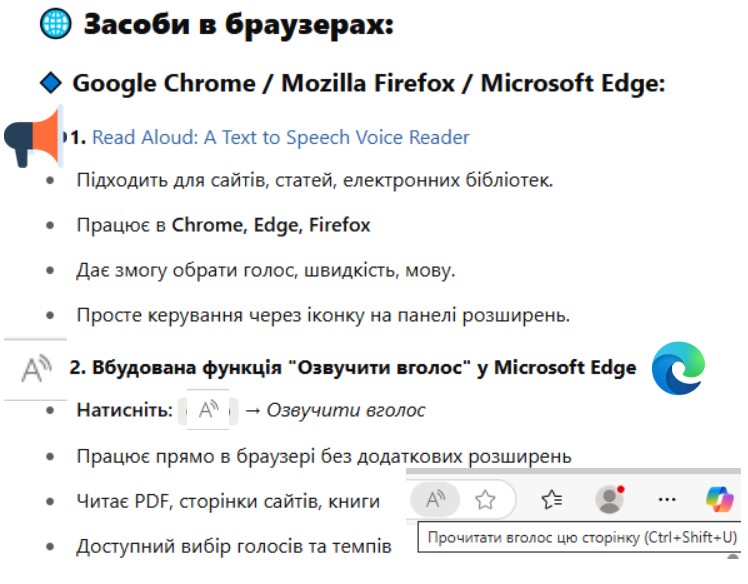Click the Читає PDF, сторінки сайтів bullet
748x584 pixels.
pyautogui.click(x=228, y=501)
